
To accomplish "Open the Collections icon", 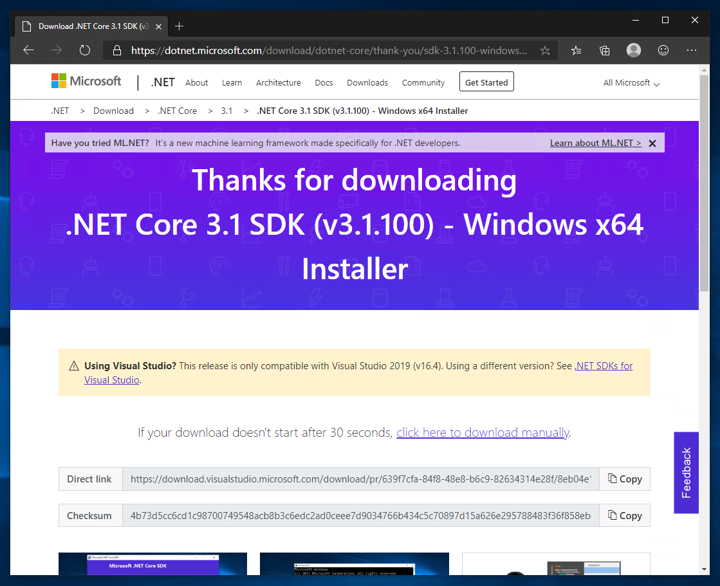I will [605, 51].
